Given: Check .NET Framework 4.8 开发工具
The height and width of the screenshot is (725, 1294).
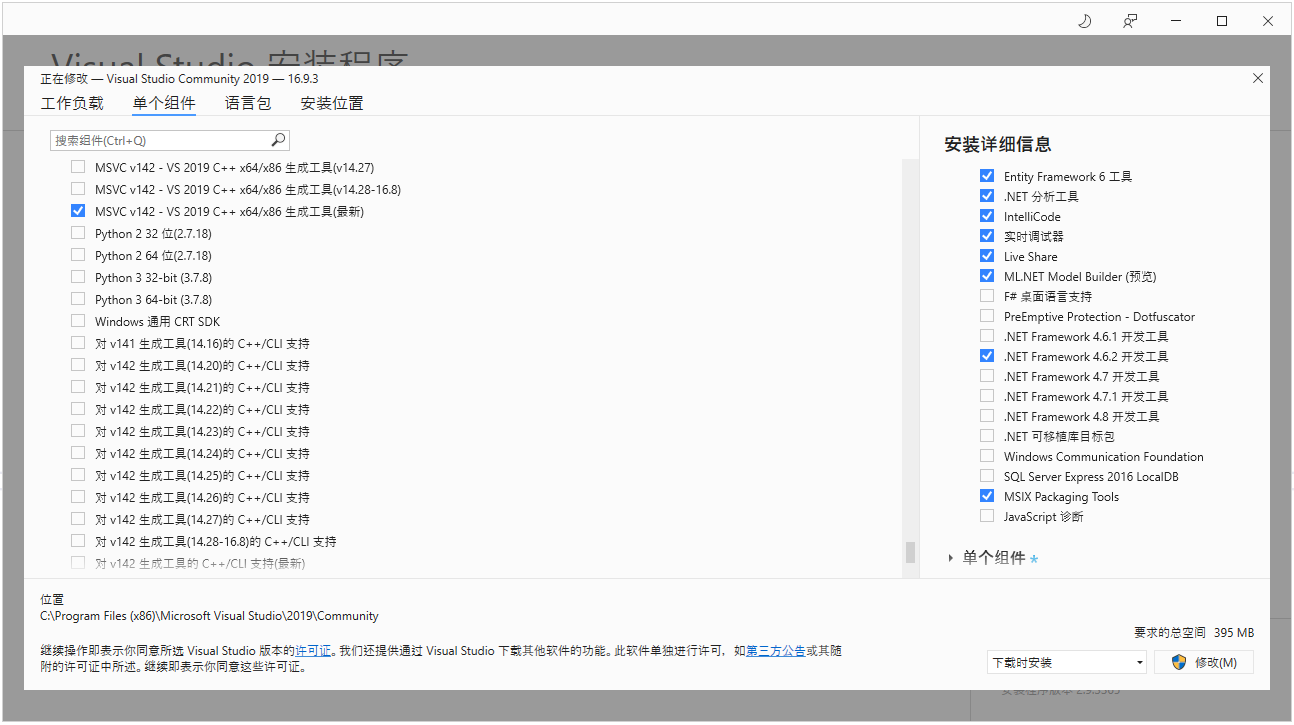Looking at the screenshot, I should [987, 416].
